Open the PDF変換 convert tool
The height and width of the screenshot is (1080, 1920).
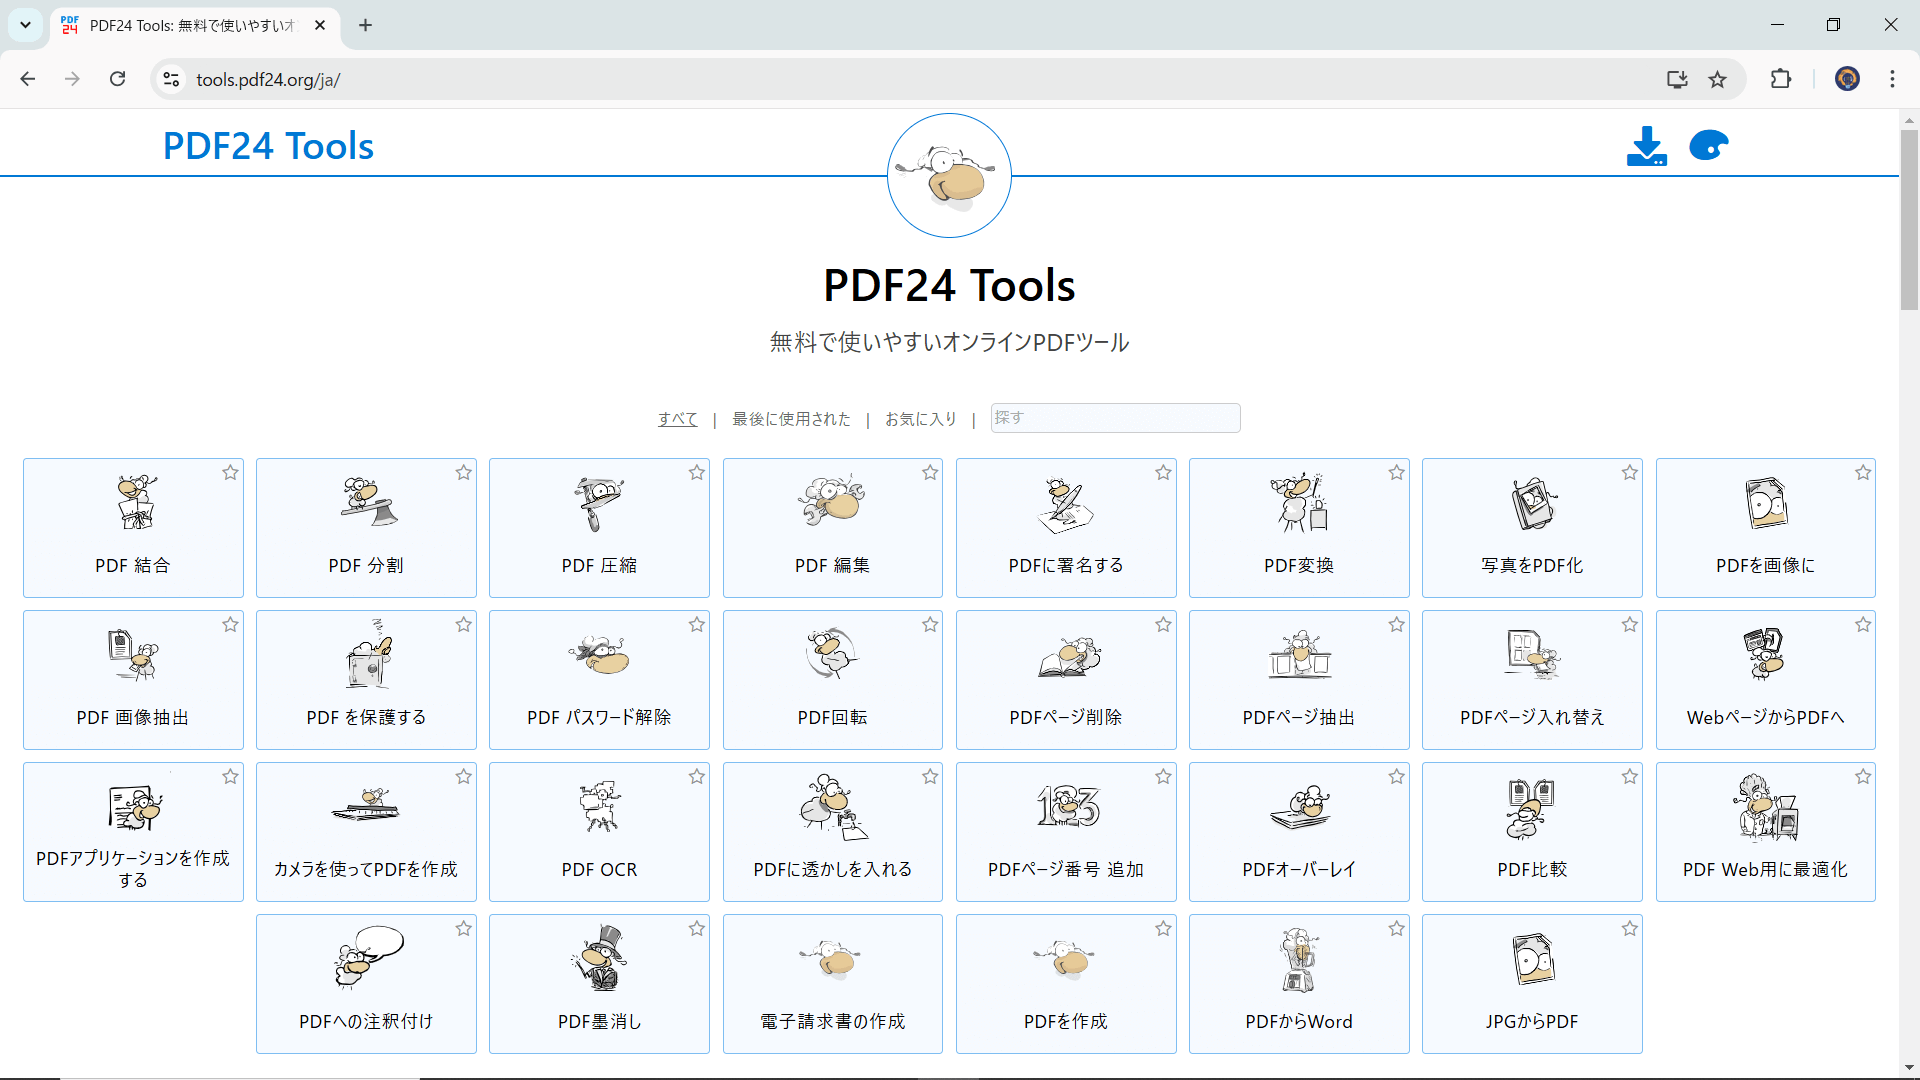pyautogui.click(x=1299, y=528)
